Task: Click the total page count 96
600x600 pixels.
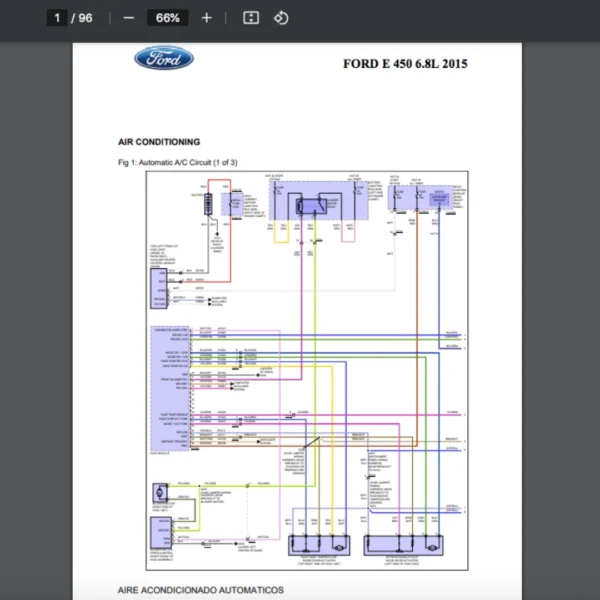Action: (85, 18)
